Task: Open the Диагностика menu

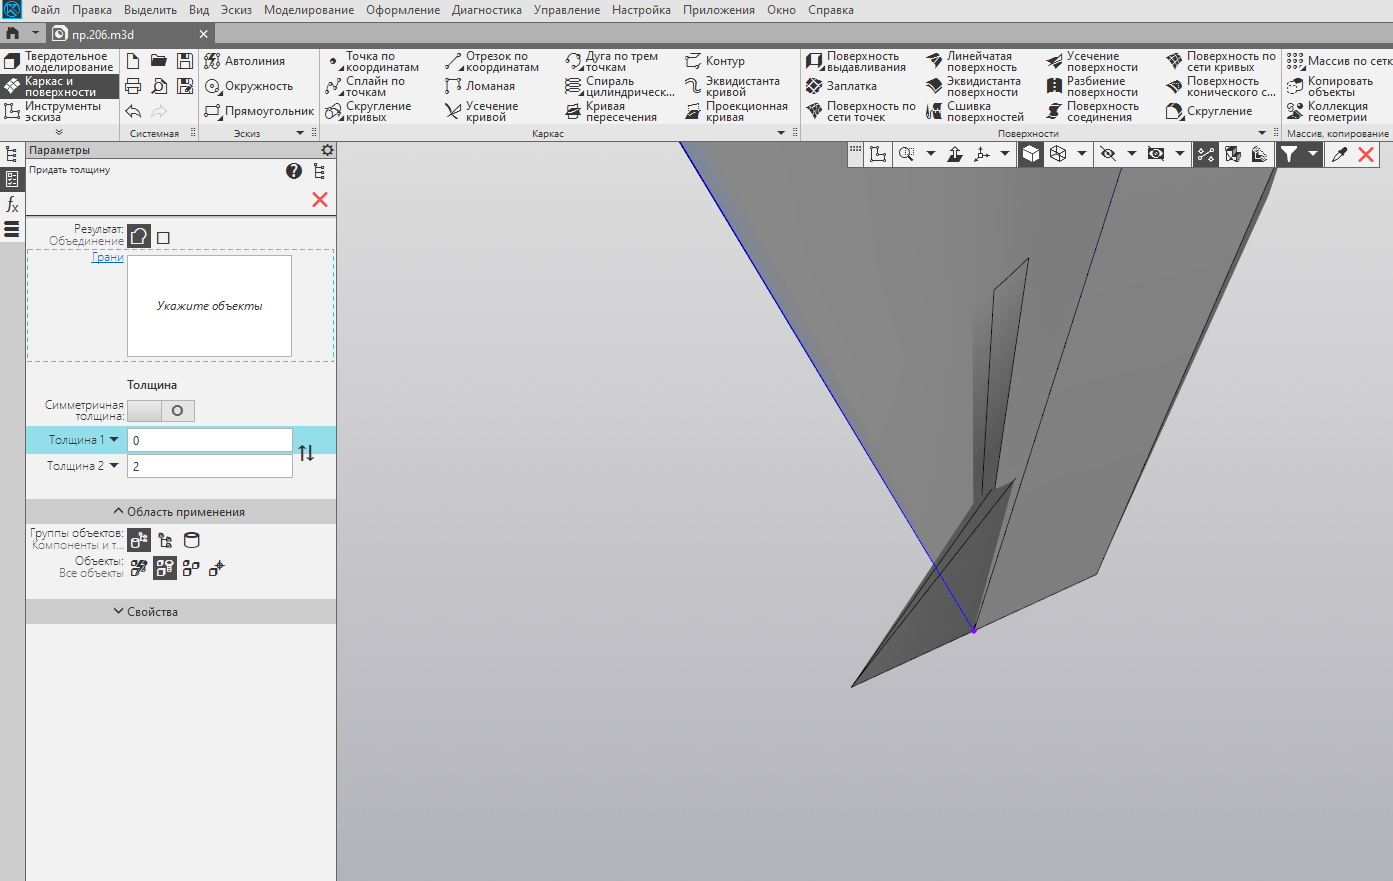Action: pyautogui.click(x=487, y=10)
